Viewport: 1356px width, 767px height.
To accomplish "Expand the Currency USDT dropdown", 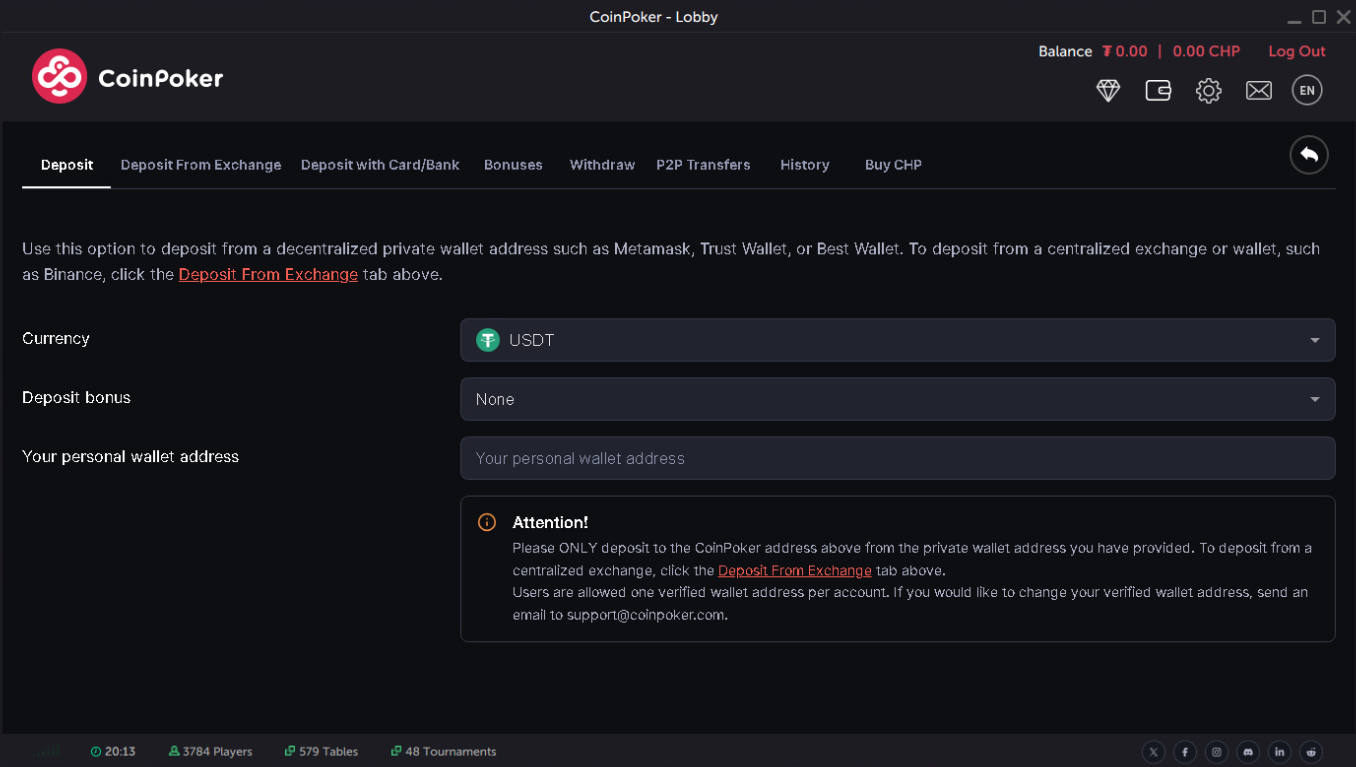I will (x=897, y=340).
